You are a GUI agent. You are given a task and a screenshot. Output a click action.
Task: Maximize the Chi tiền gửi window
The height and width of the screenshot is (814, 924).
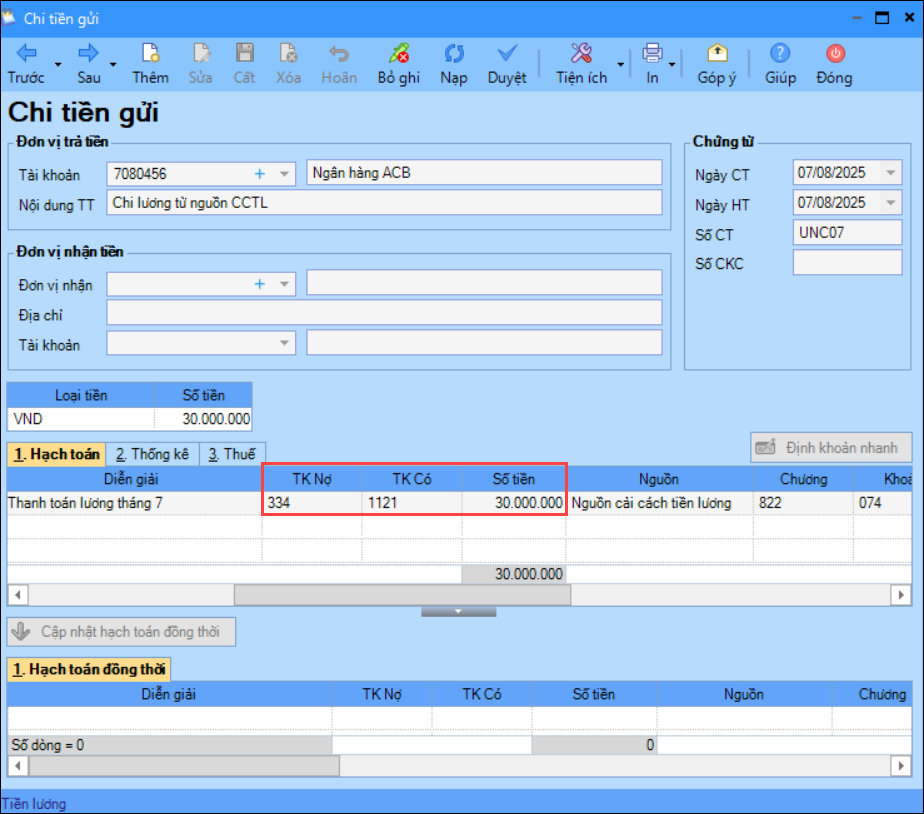point(882,18)
